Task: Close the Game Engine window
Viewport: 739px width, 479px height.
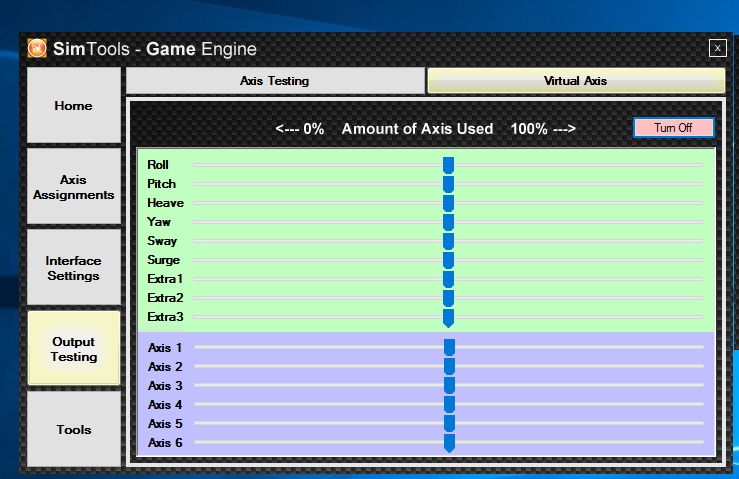Action: coord(717,48)
